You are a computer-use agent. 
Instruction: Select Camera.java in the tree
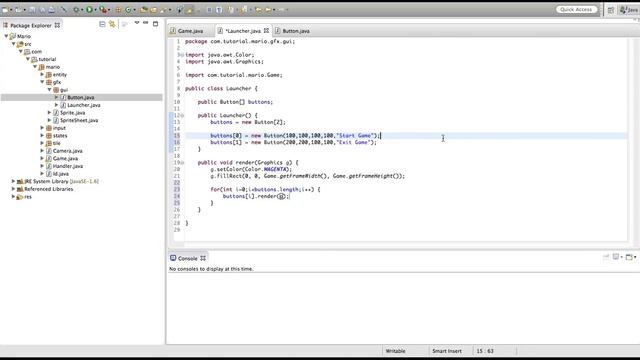pyautogui.click(x=67, y=151)
